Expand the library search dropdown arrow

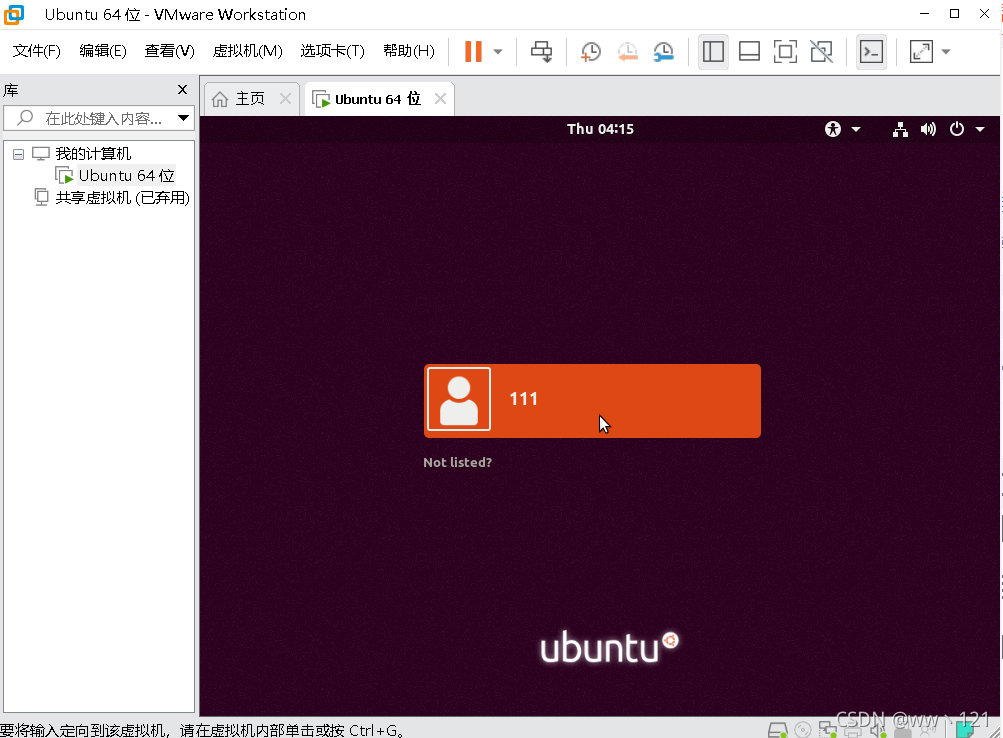pyautogui.click(x=184, y=118)
